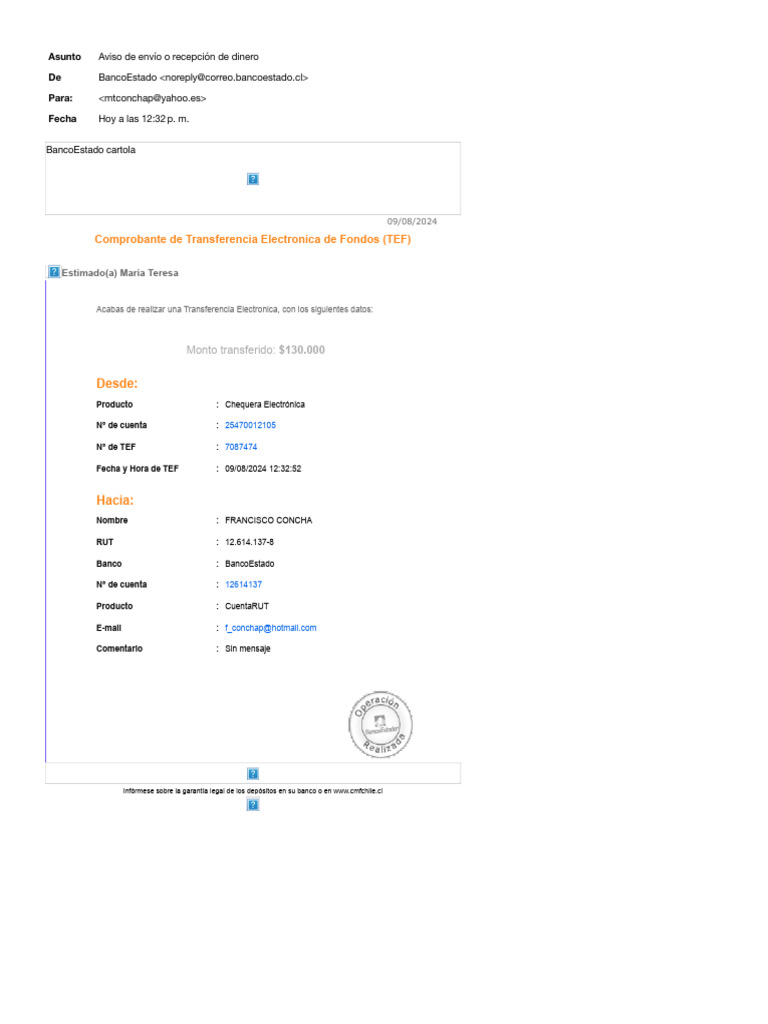Viewport: 768px width, 1024px height.
Task: Click the E-mail field label
Action: [108, 628]
